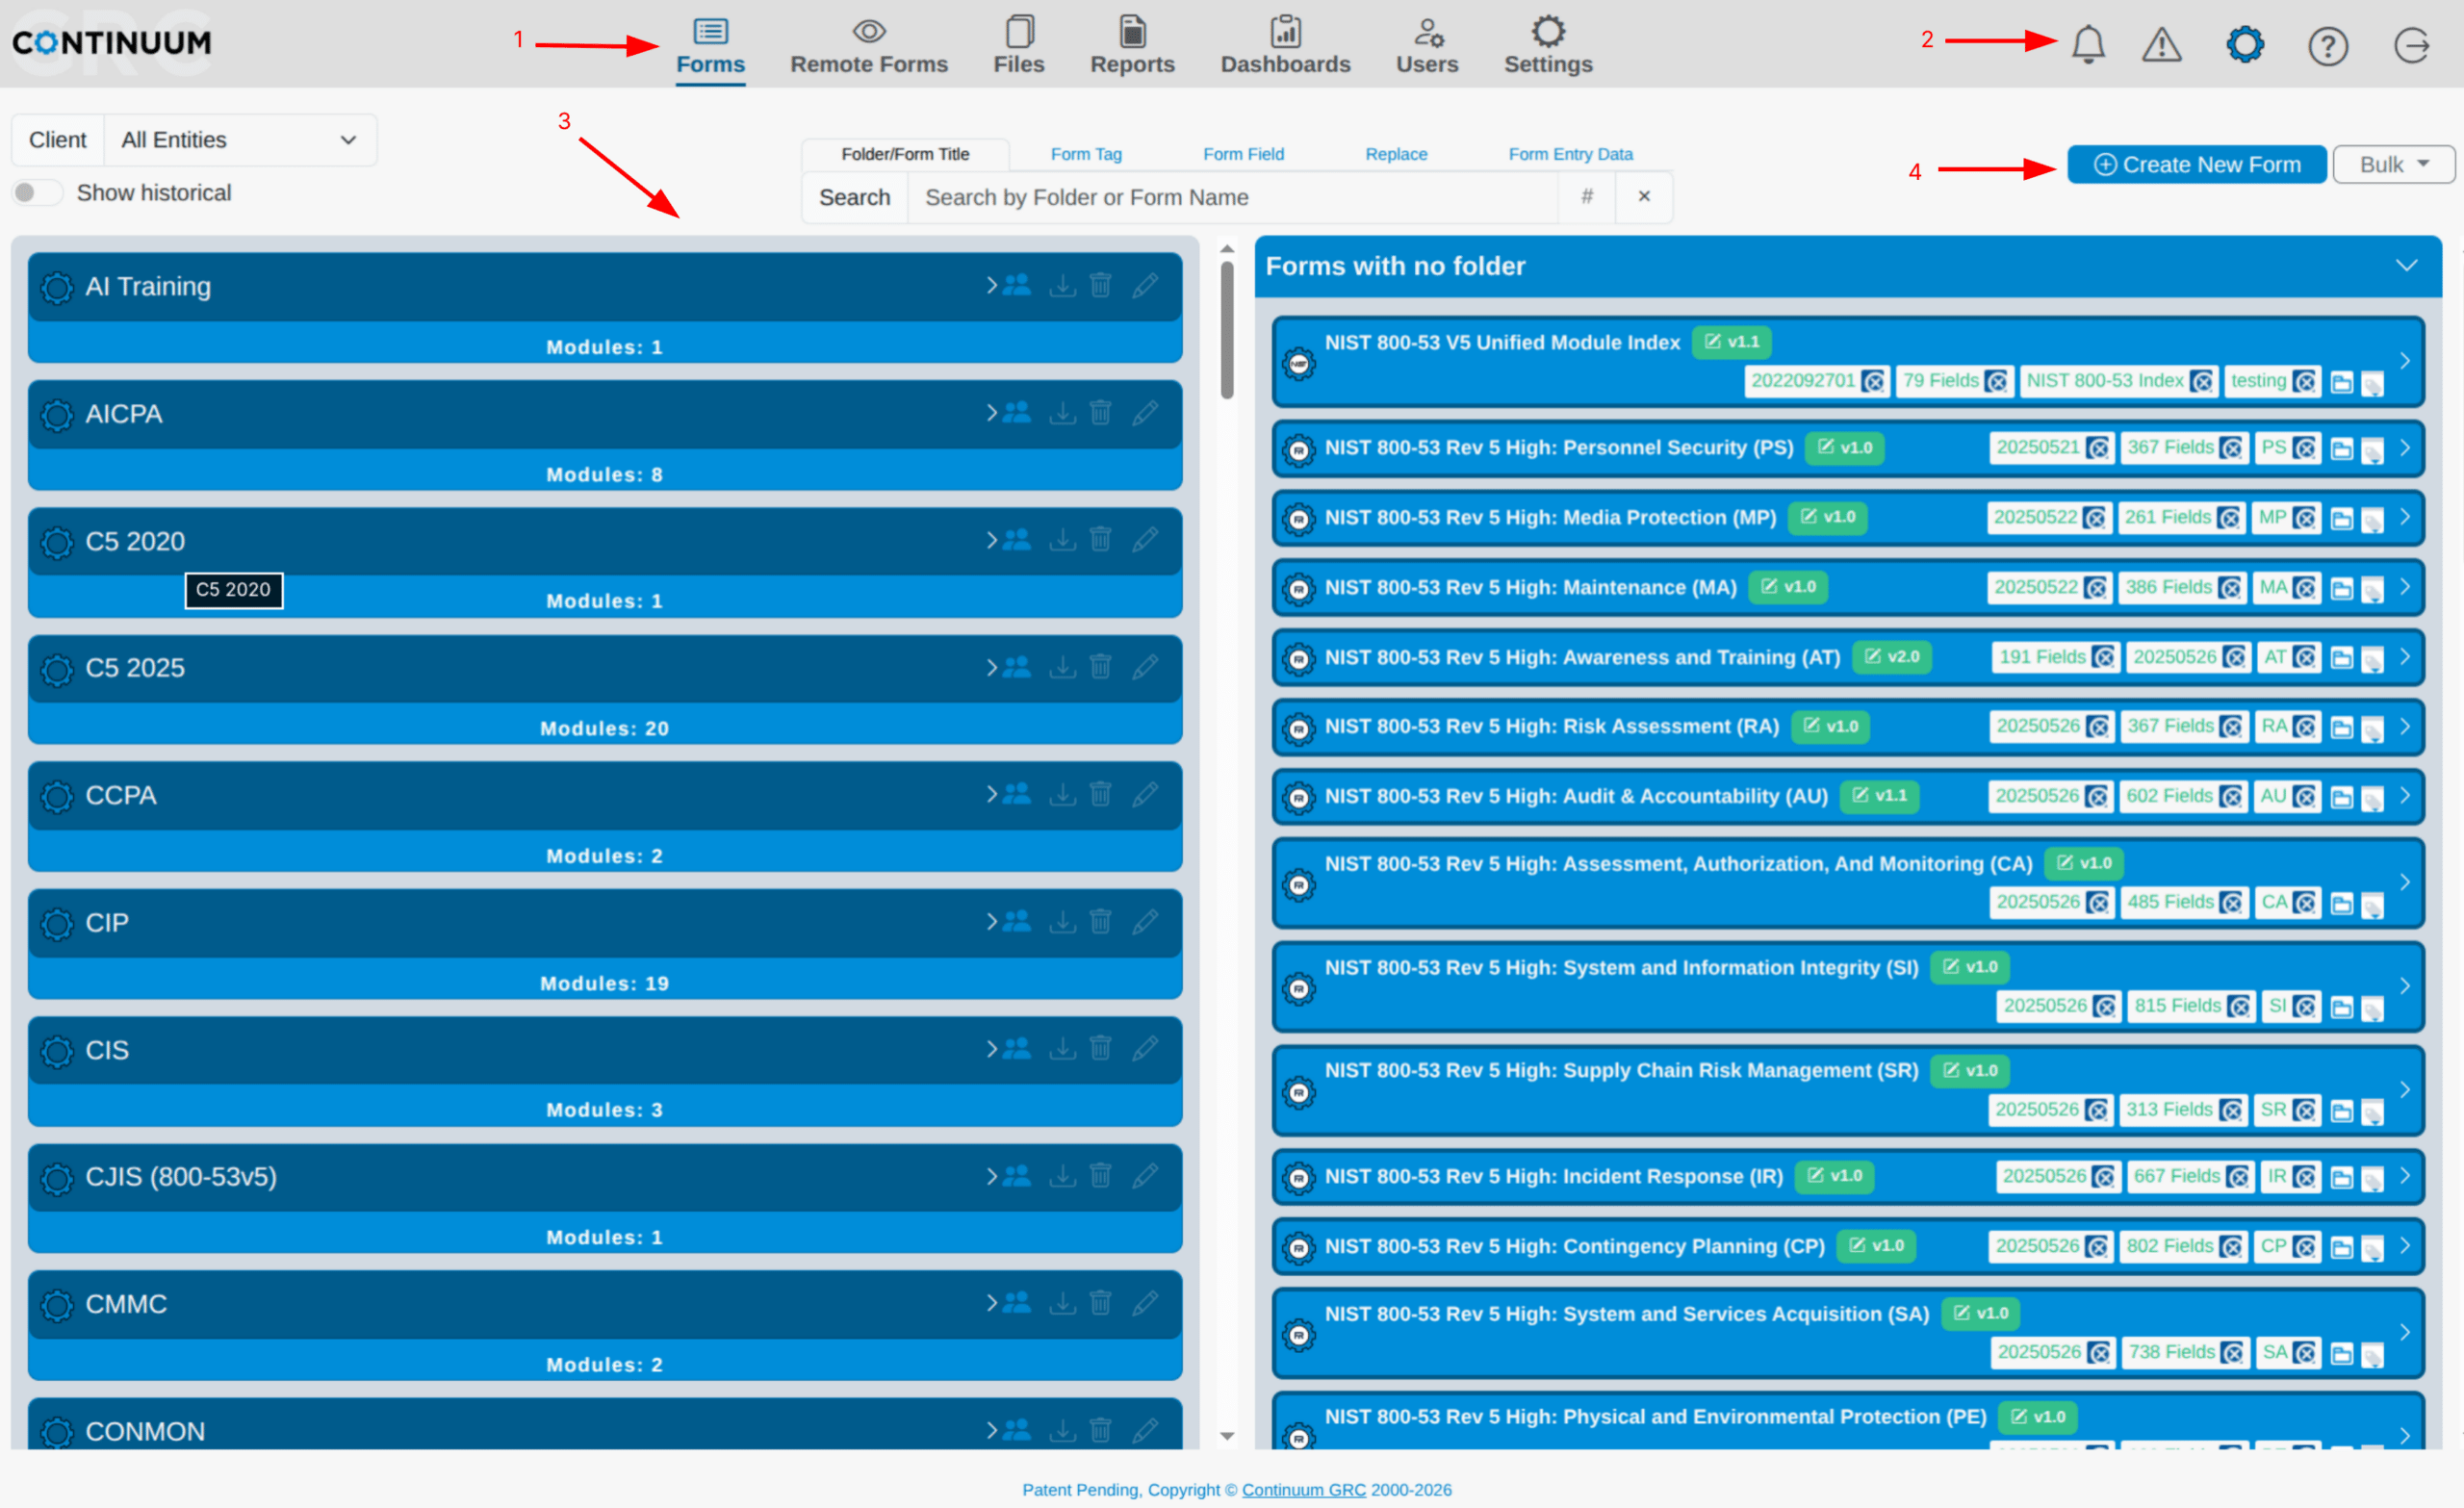
Task: Open the Bulk dropdown button
Action: (2393, 164)
